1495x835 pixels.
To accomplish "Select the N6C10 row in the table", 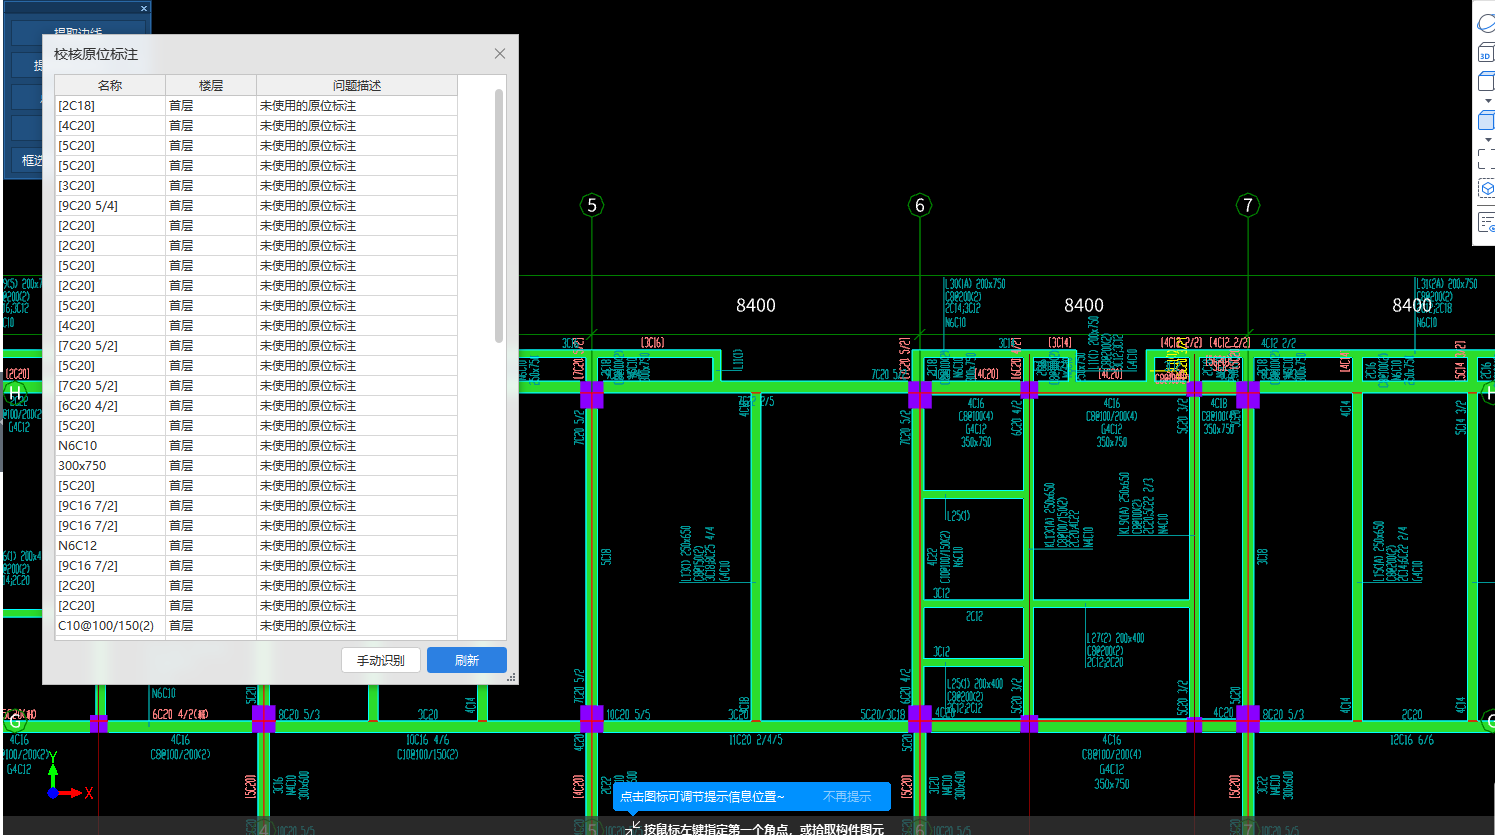I will pyautogui.click(x=256, y=445).
